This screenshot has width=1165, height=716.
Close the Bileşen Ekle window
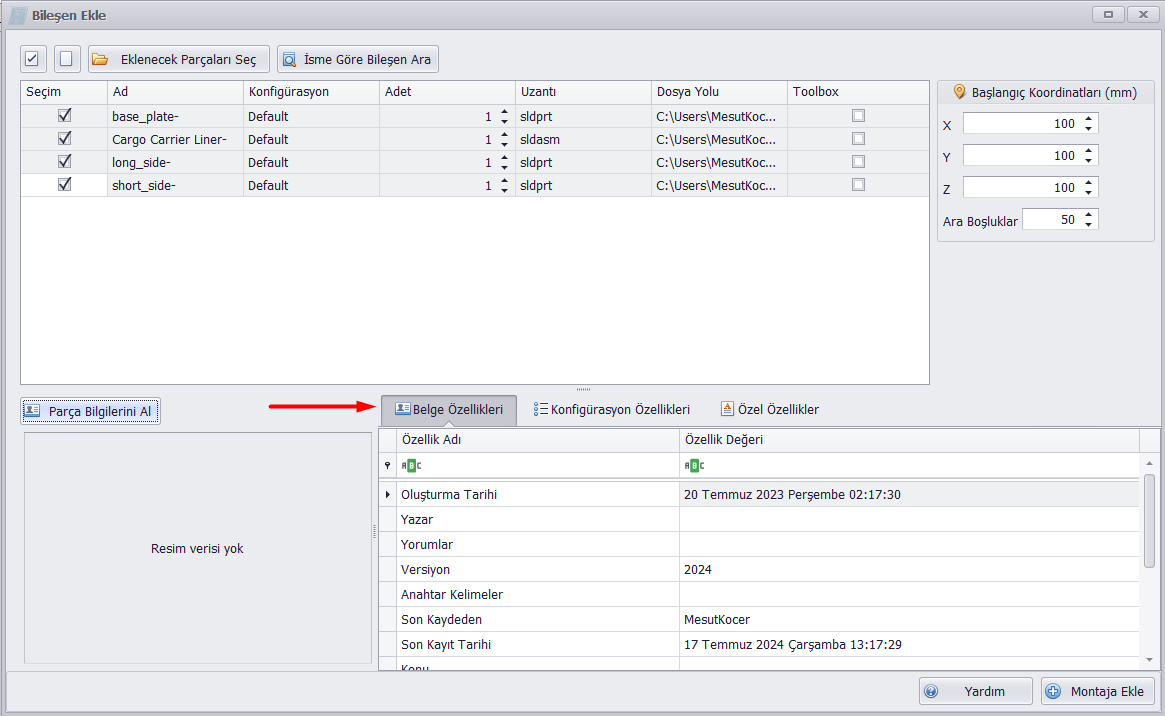1143,14
